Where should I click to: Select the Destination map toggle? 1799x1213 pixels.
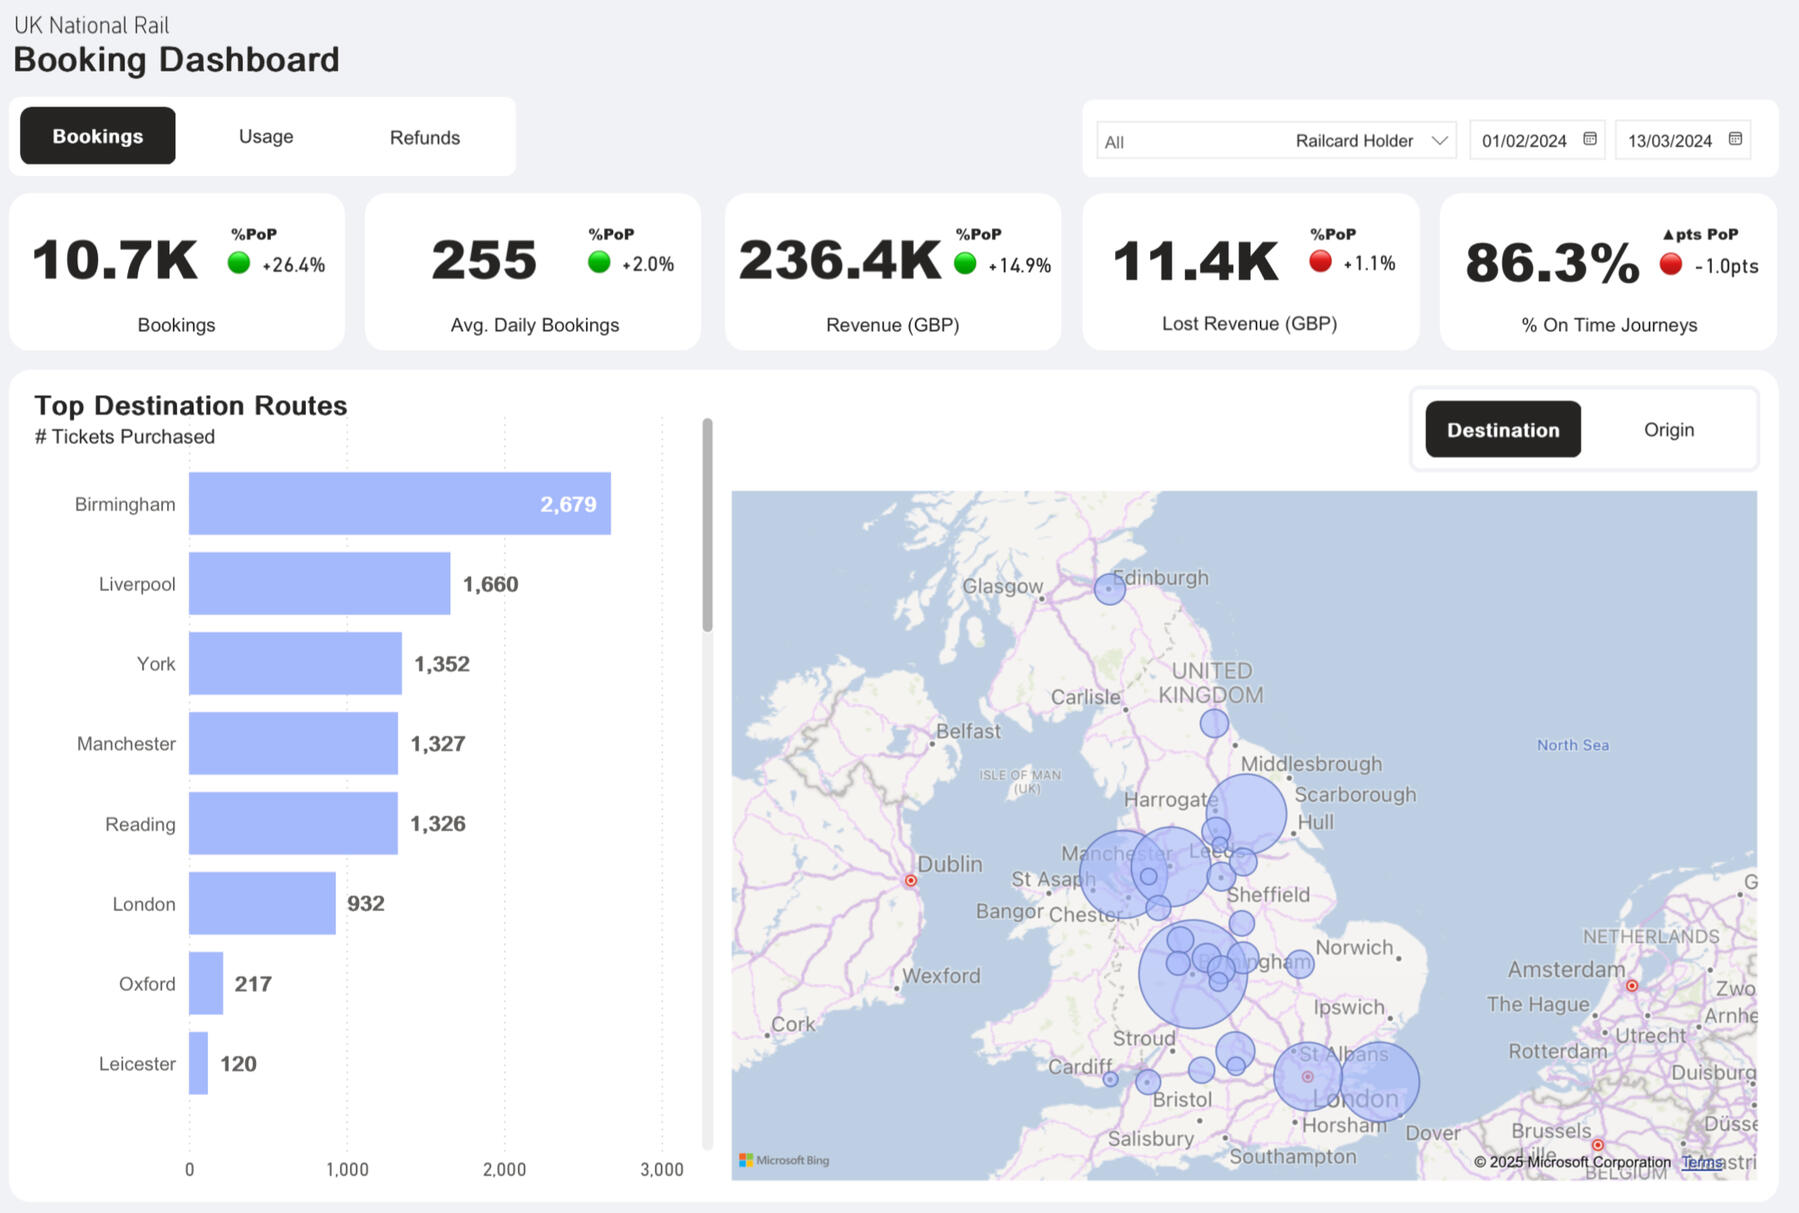(1502, 430)
